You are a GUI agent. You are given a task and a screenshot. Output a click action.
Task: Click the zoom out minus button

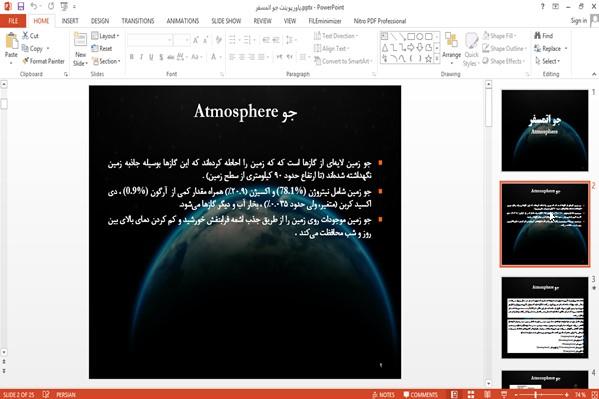pyautogui.click(x=516, y=394)
